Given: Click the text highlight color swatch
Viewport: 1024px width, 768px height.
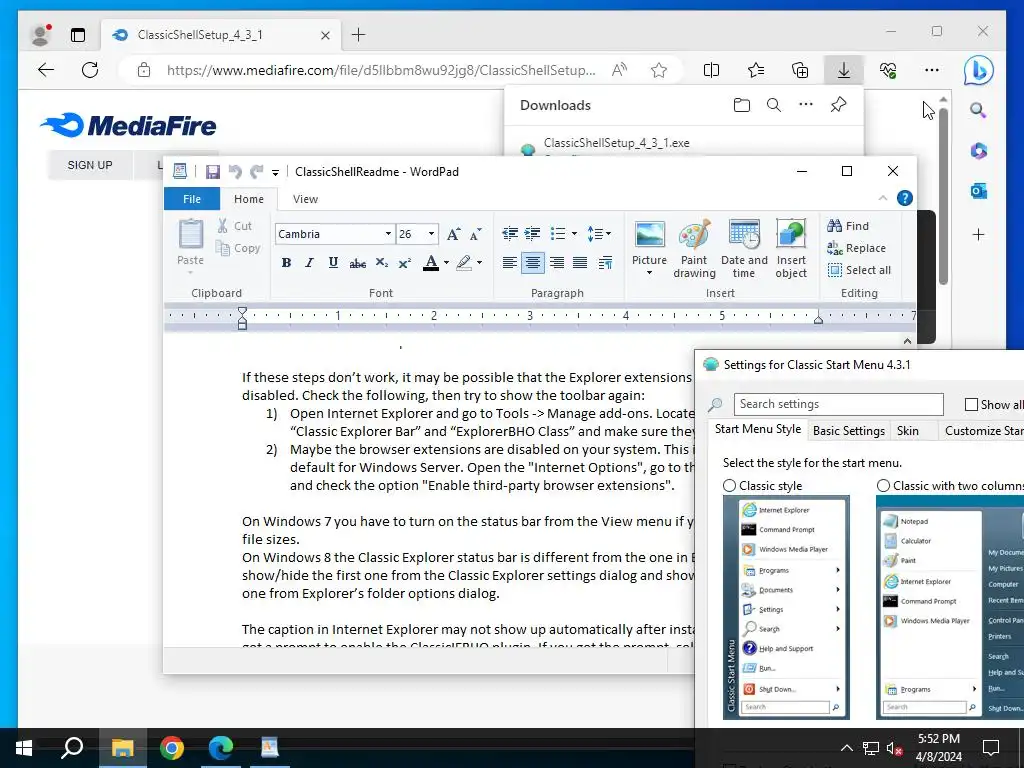Looking at the screenshot, I should (464, 263).
